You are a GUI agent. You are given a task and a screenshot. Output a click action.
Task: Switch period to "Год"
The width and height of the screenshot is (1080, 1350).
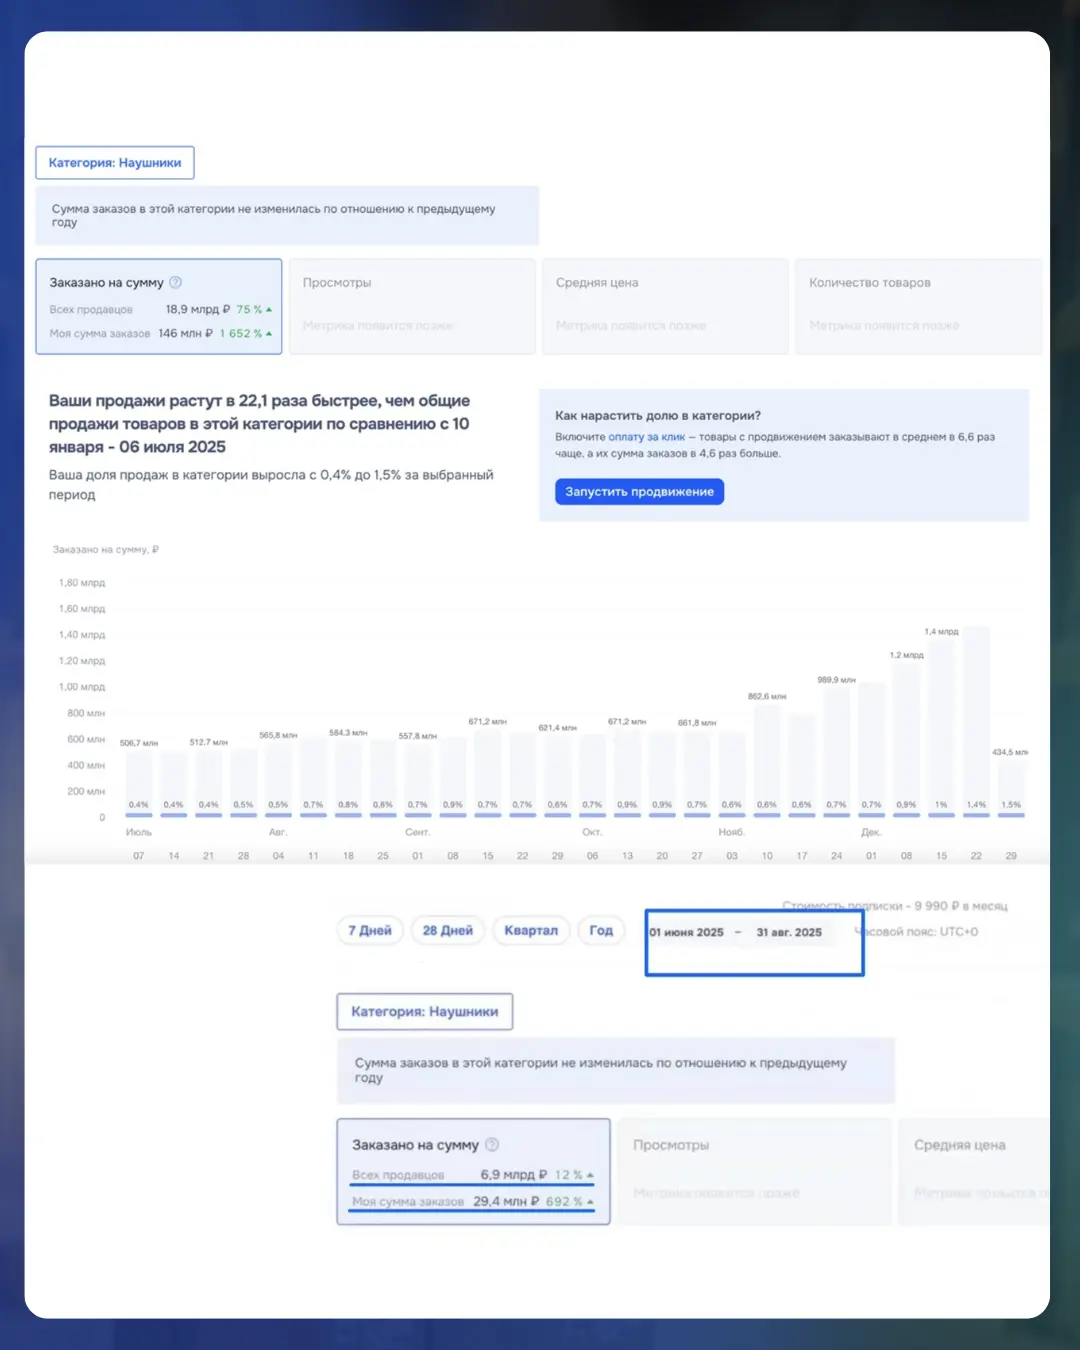point(601,931)
